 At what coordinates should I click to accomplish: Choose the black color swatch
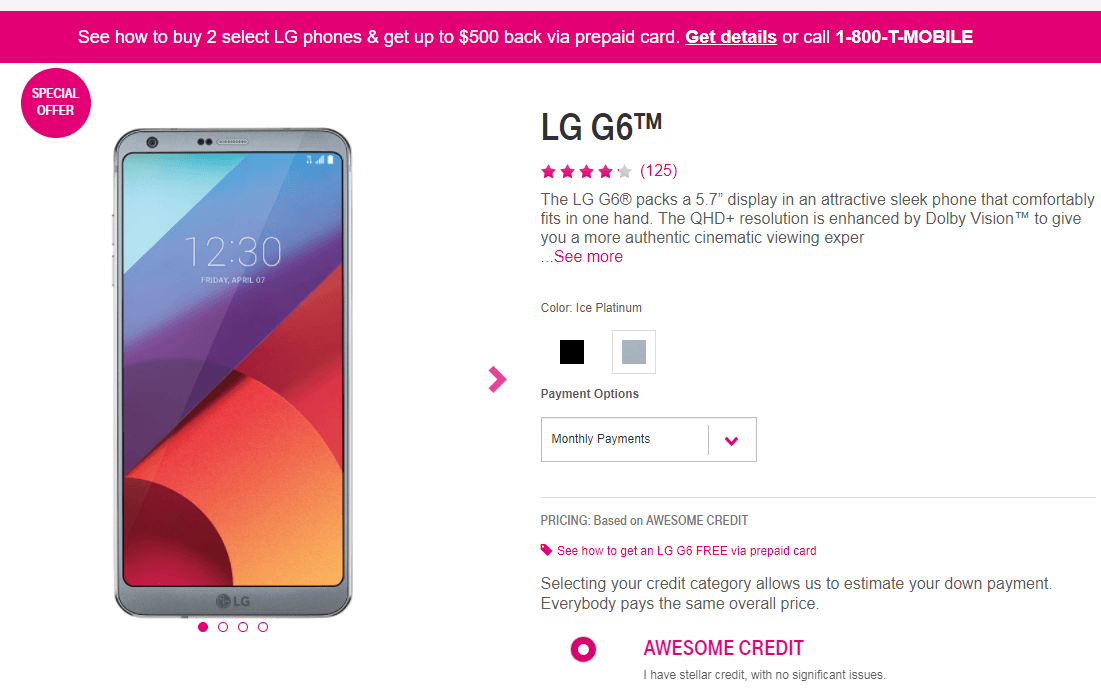click(572, 352)
